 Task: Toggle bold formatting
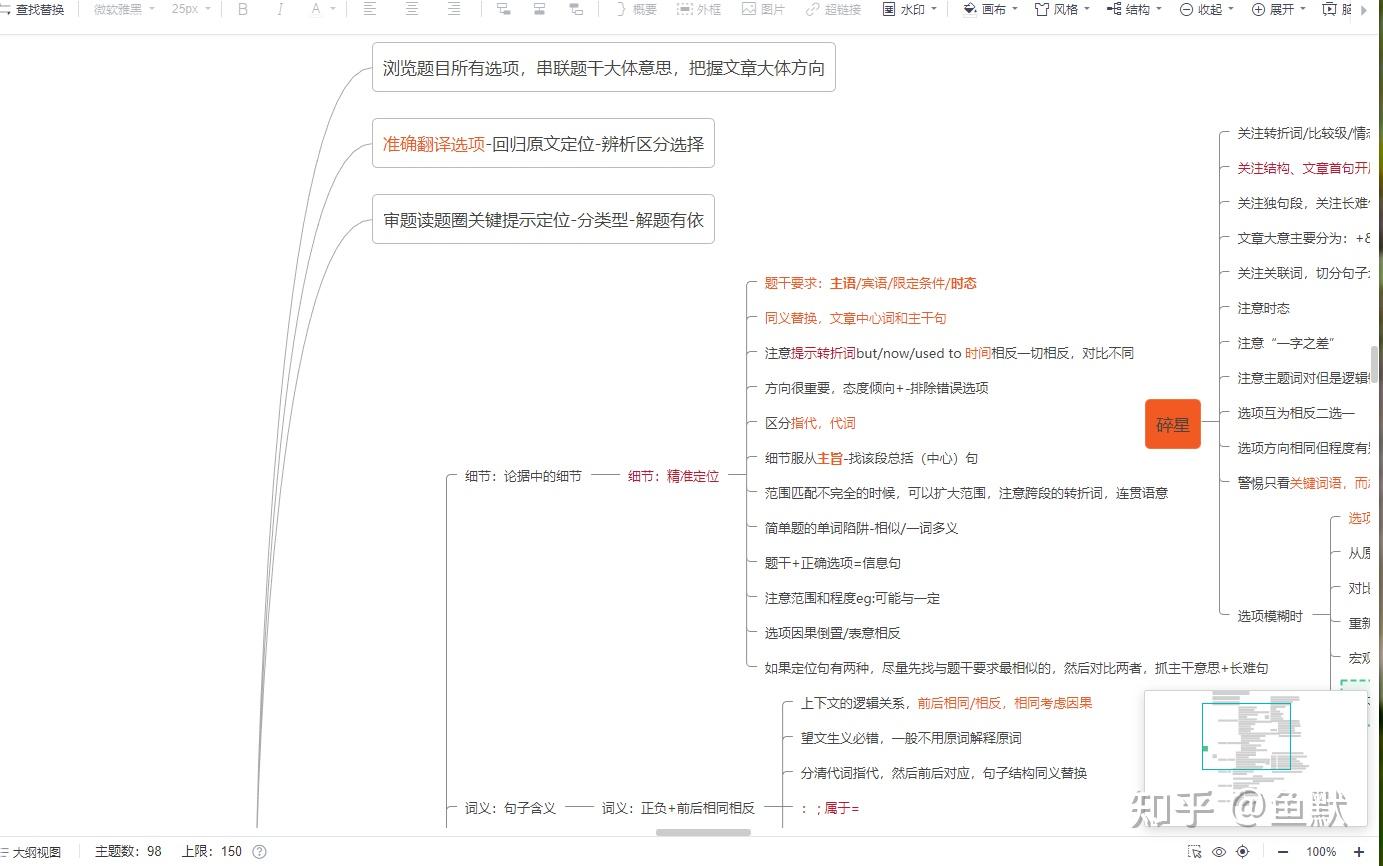pyautogui.click(x=242, y=9)
